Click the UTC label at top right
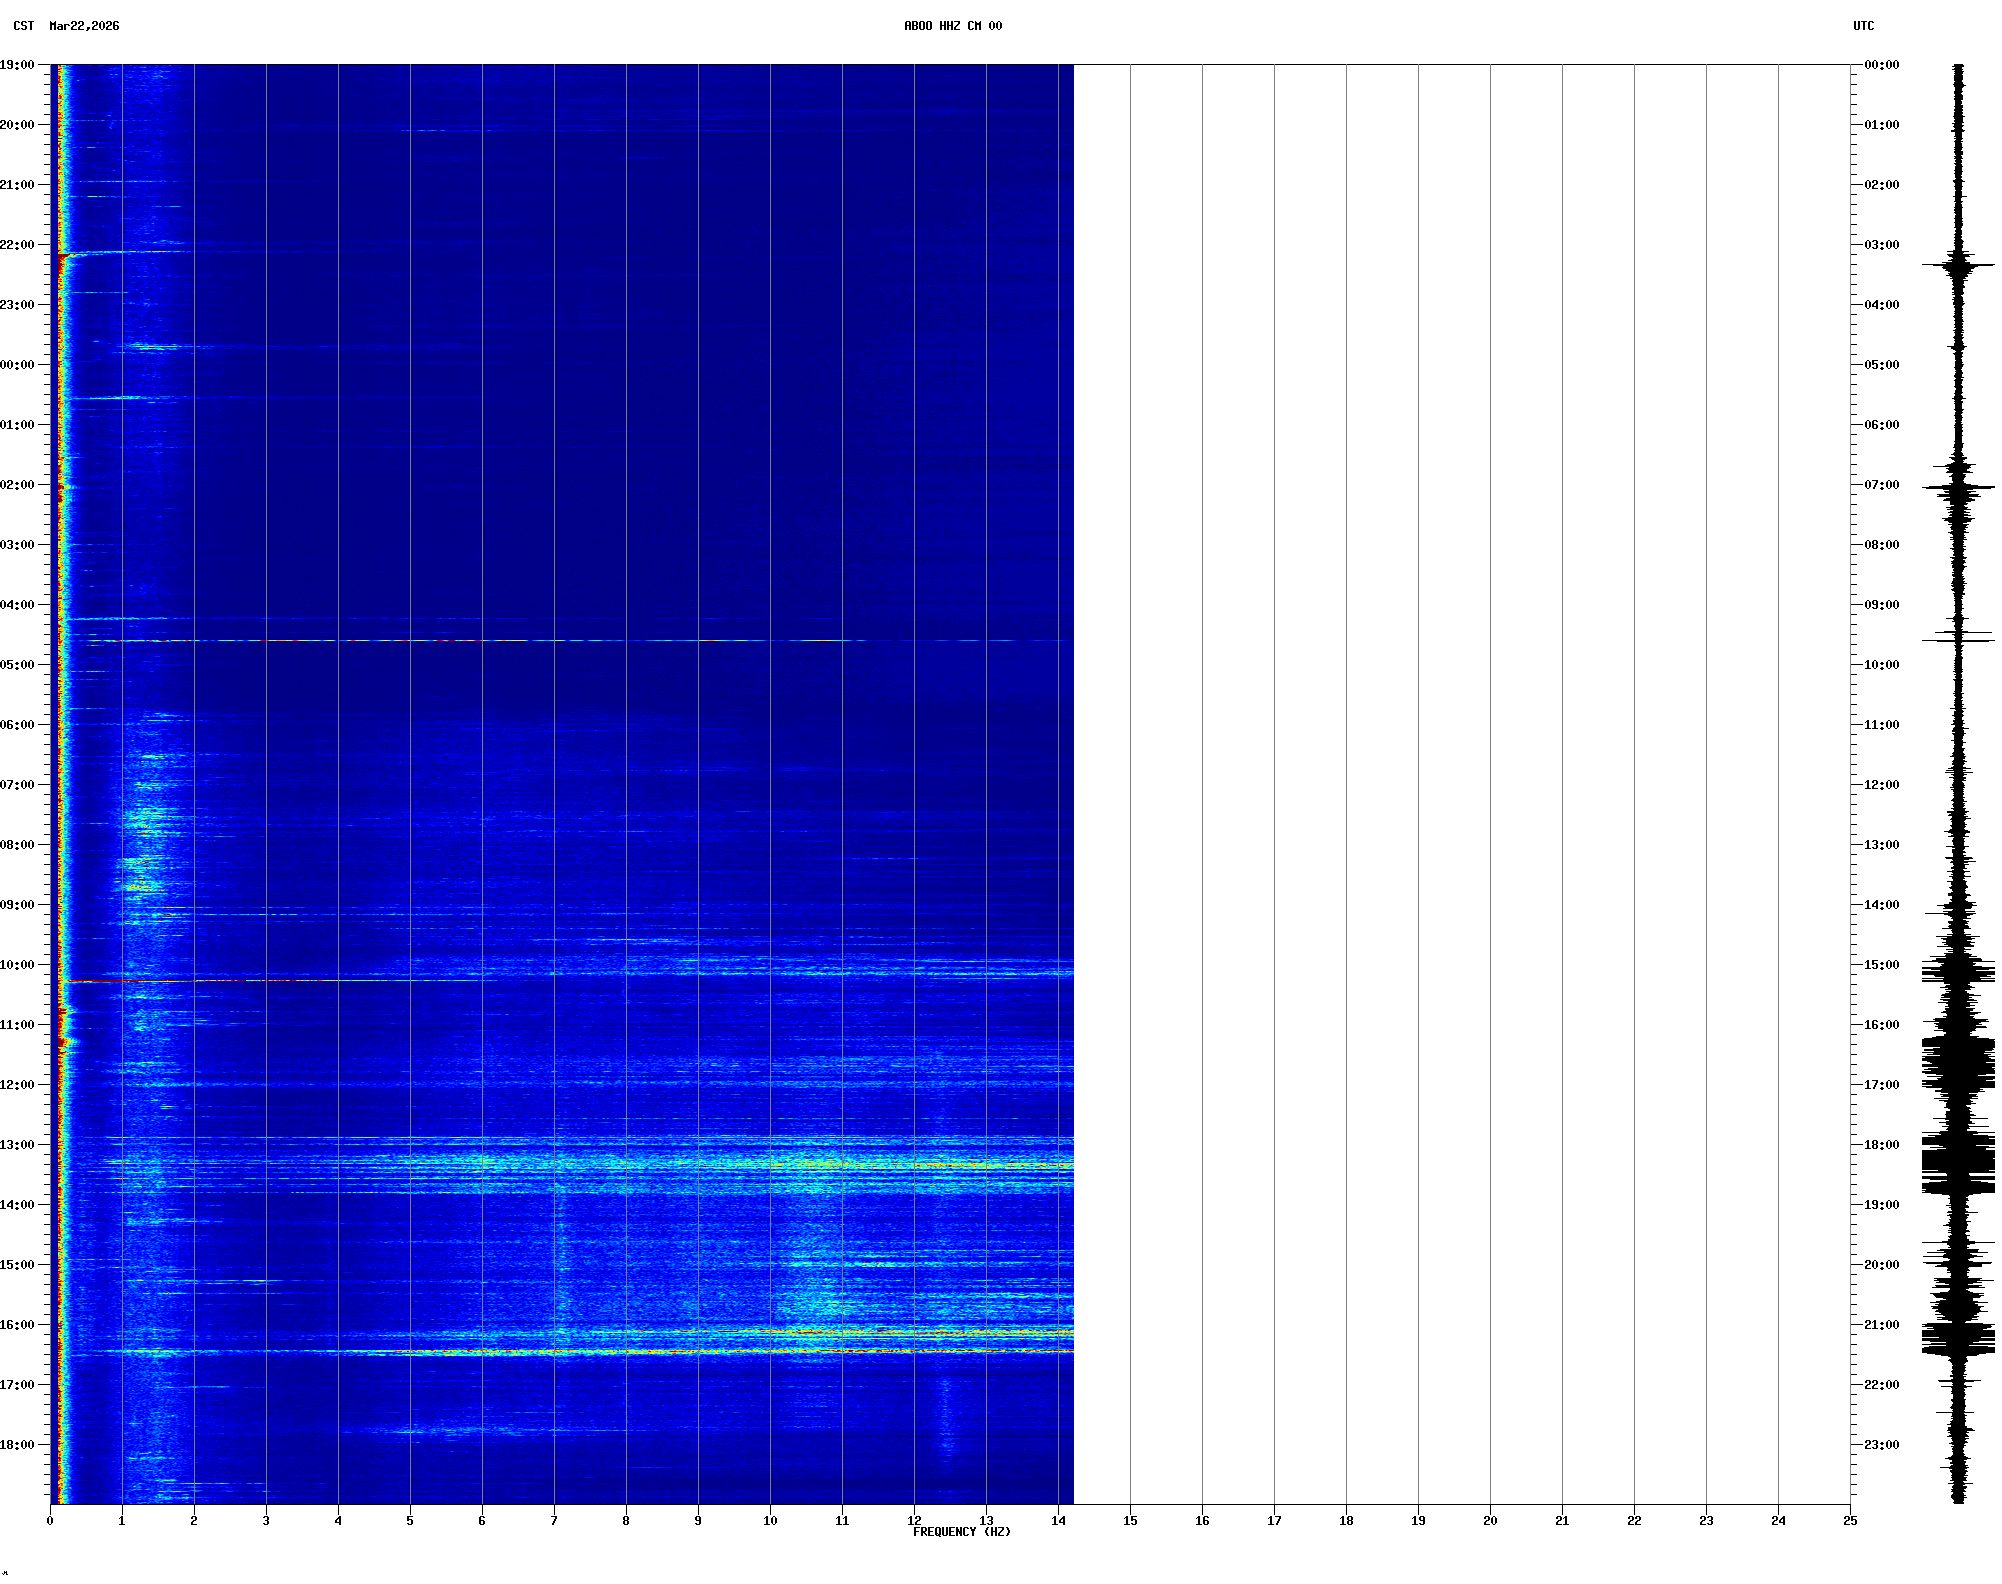 [1863, 26]
